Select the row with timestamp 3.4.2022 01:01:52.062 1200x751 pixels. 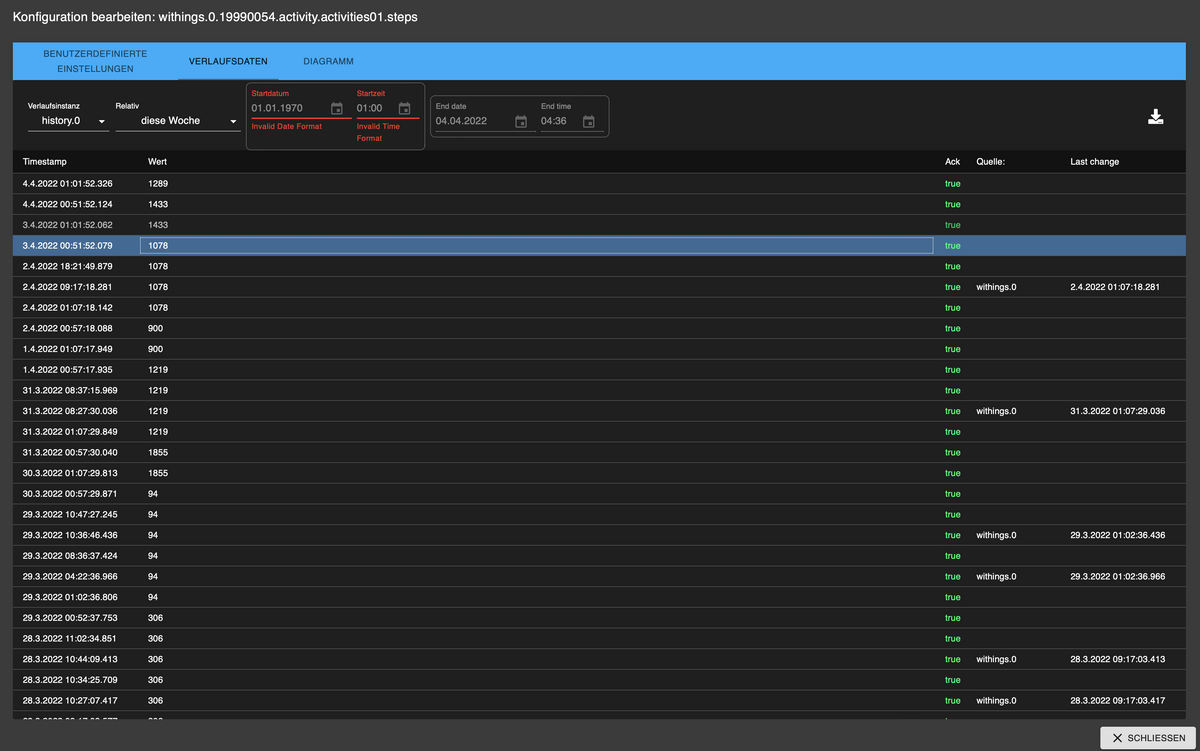click(600, 225)
